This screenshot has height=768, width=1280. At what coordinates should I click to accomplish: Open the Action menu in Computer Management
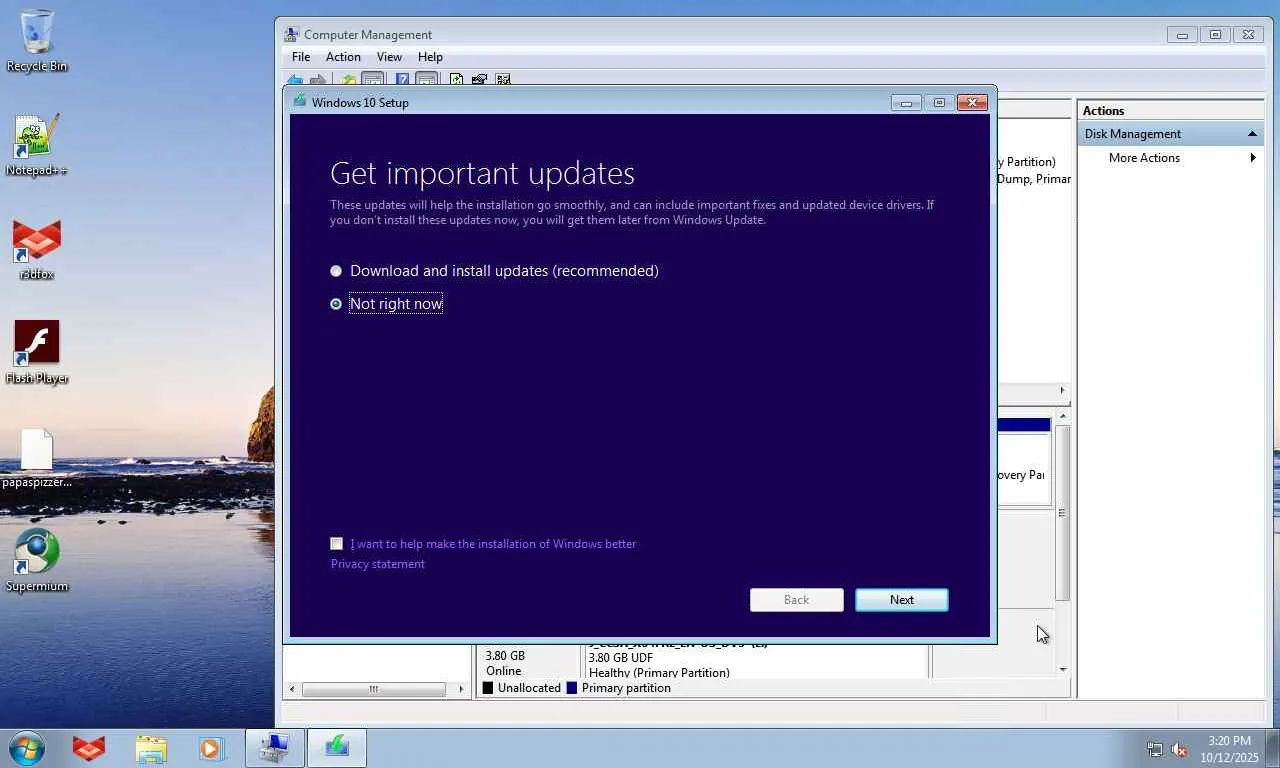point(343,57)
